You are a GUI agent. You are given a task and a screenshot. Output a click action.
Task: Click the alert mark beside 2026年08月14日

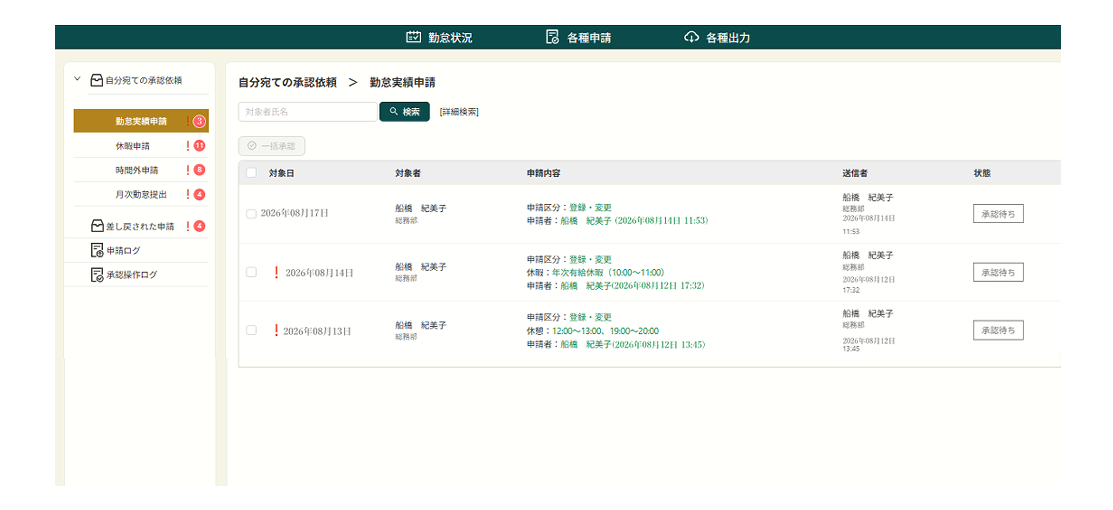(275, 272)
